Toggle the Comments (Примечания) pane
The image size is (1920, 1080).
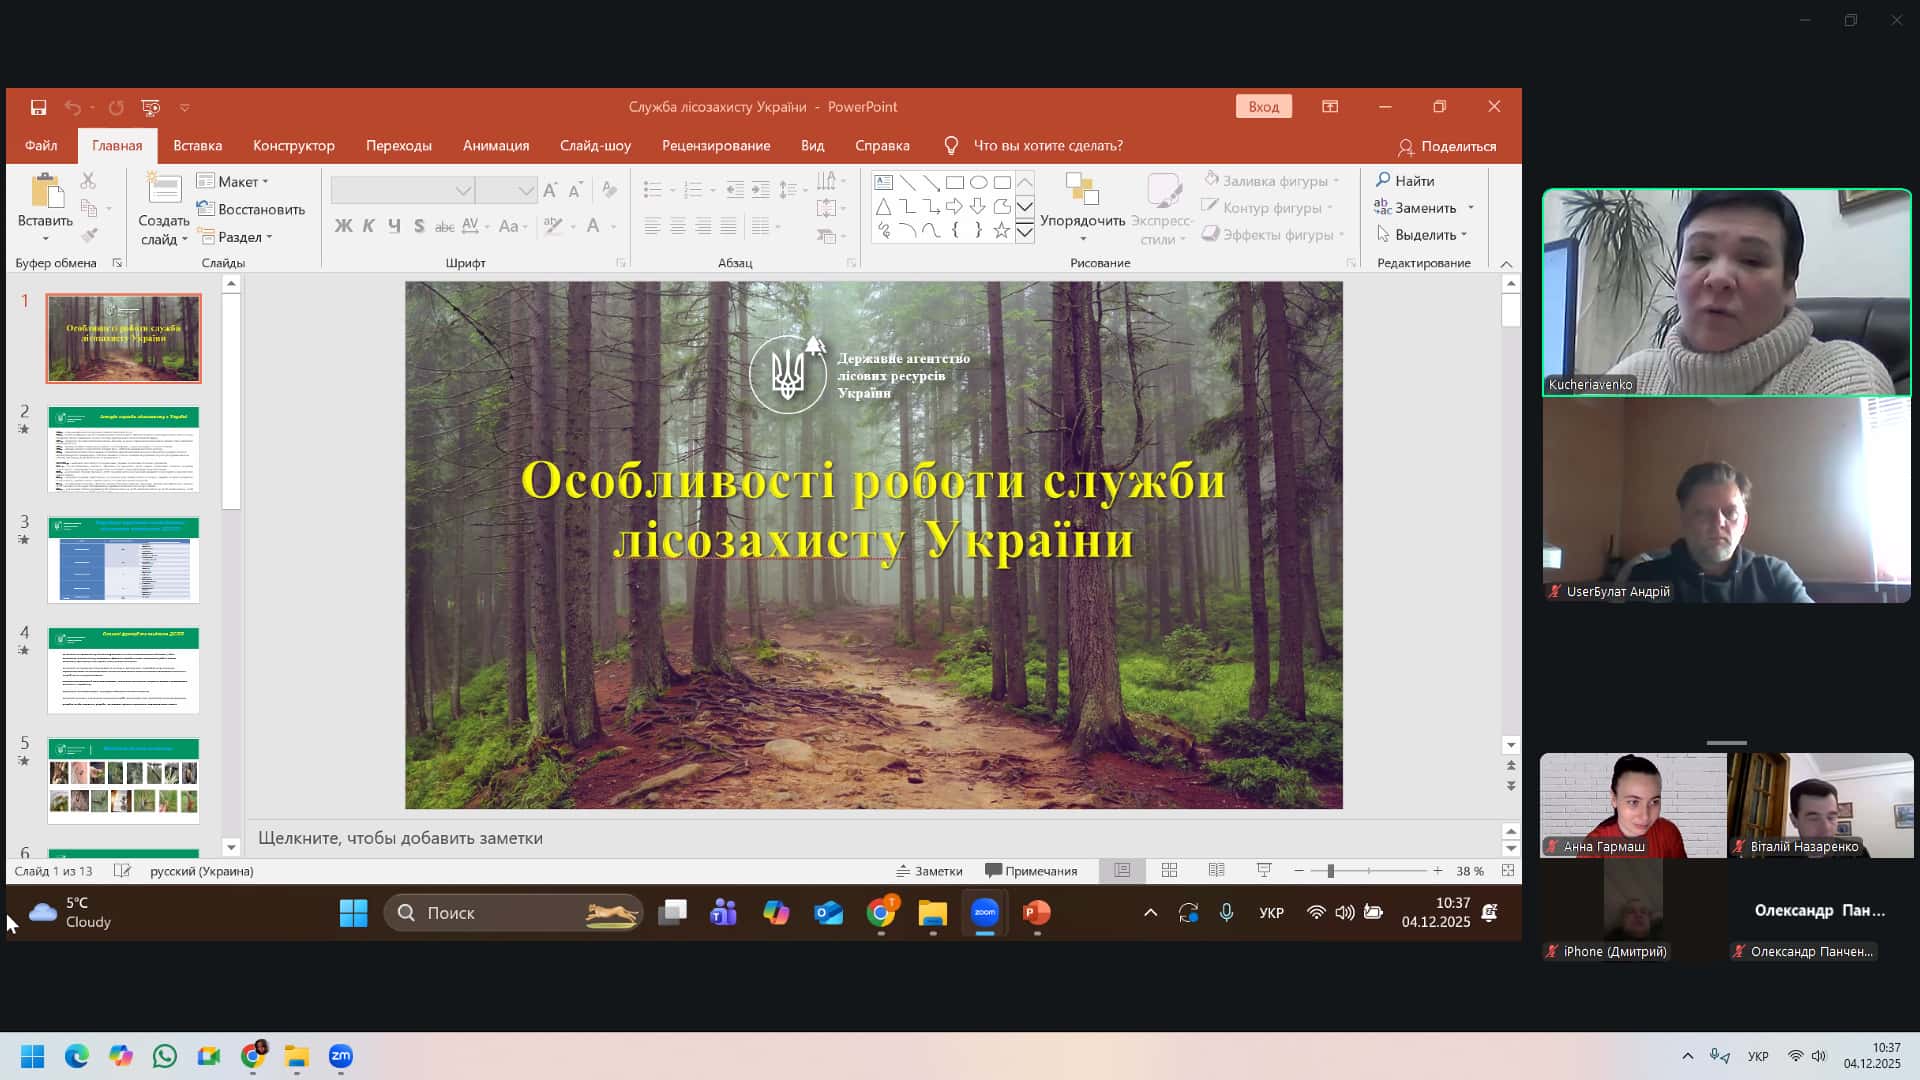coord(1031,871)
